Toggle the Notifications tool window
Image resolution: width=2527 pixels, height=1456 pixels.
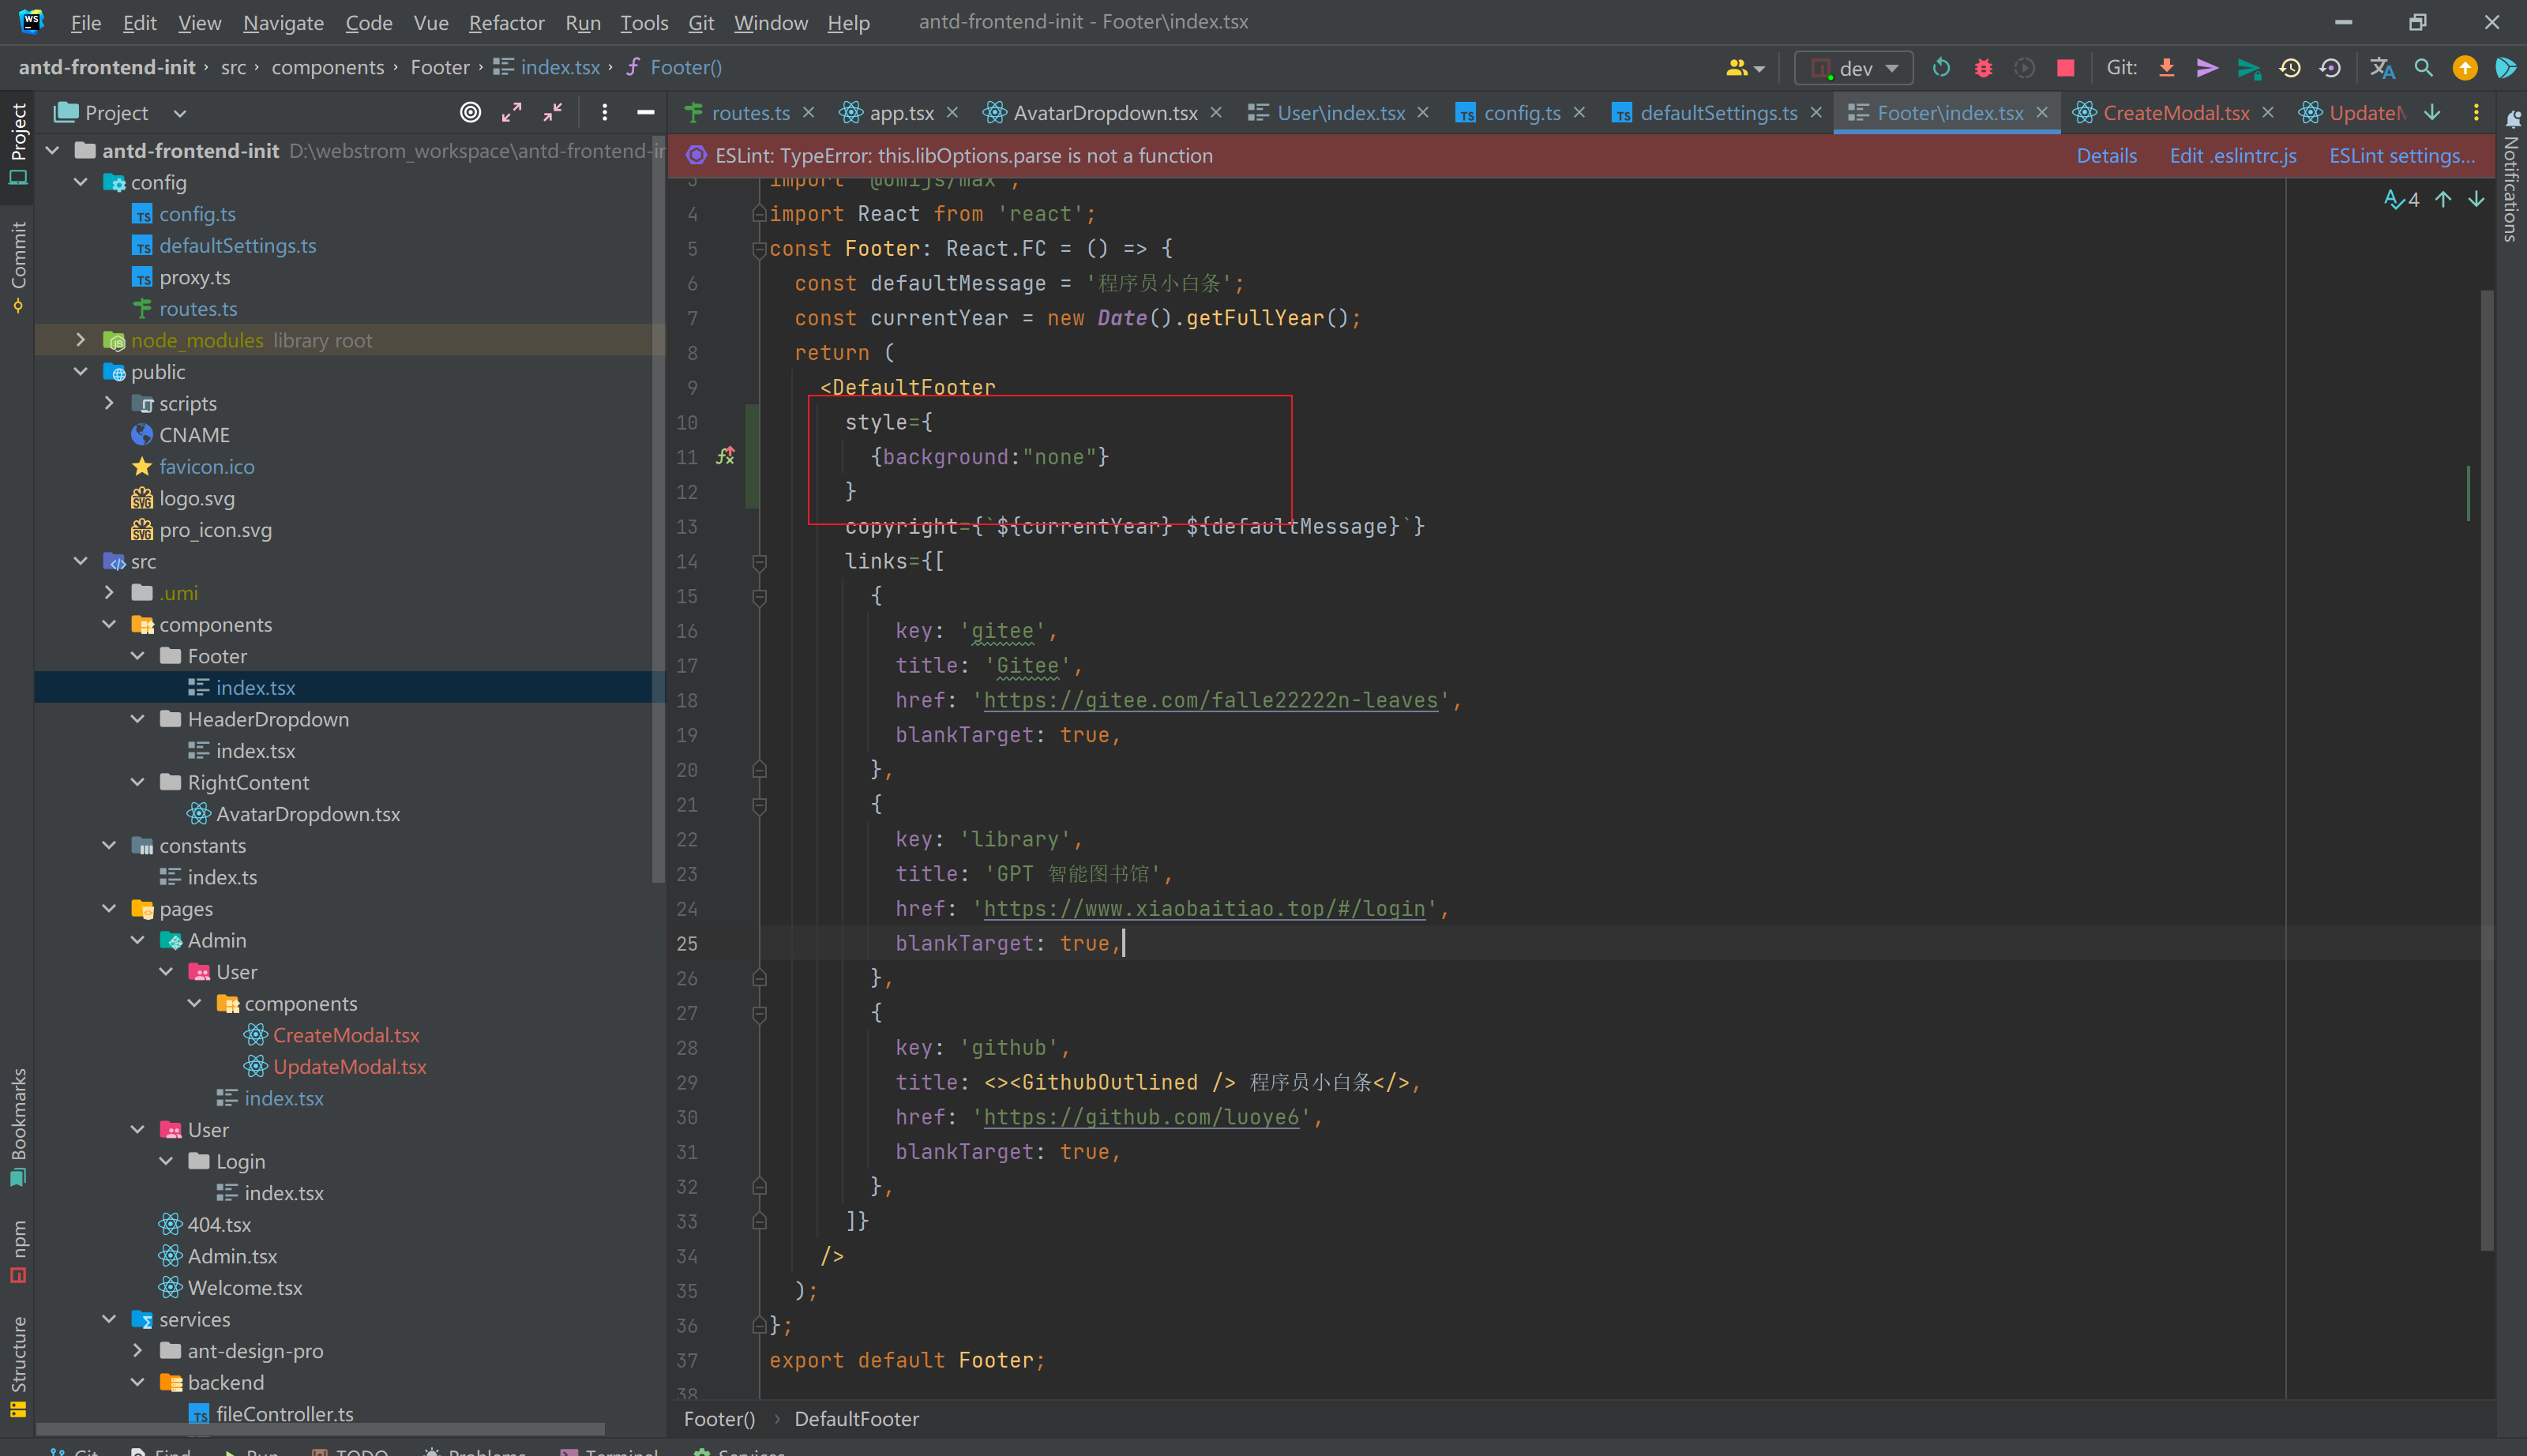[2511, 176]
